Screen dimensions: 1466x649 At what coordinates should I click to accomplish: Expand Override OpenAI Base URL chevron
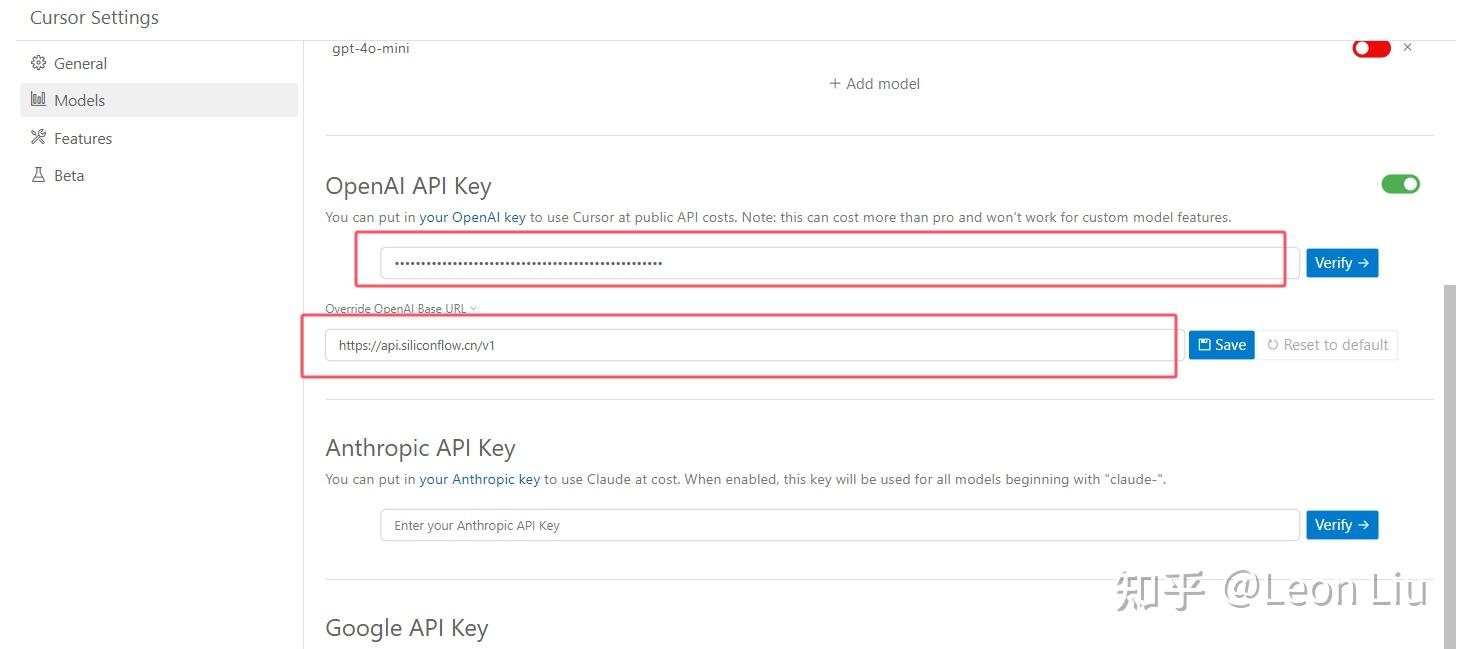click(474, 309)
